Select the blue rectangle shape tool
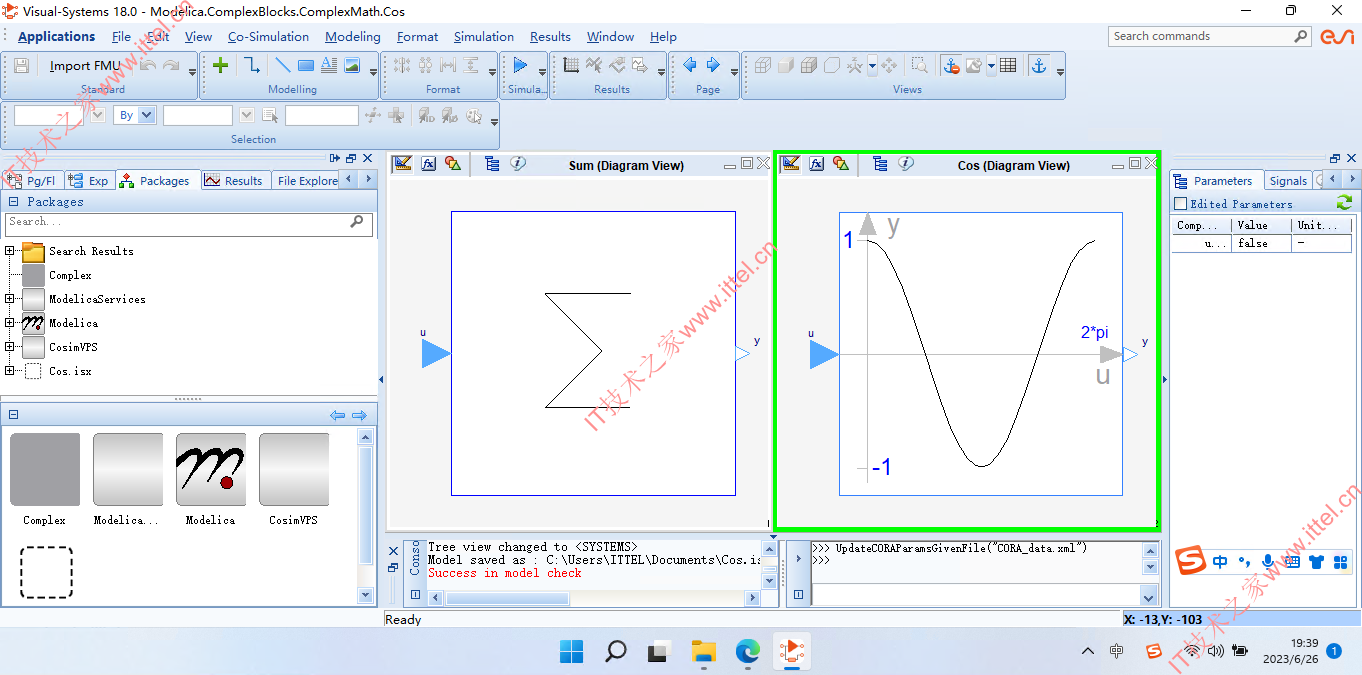This screenshot has width=1362, height=675. pyautogui.click(x=306, y=65)
